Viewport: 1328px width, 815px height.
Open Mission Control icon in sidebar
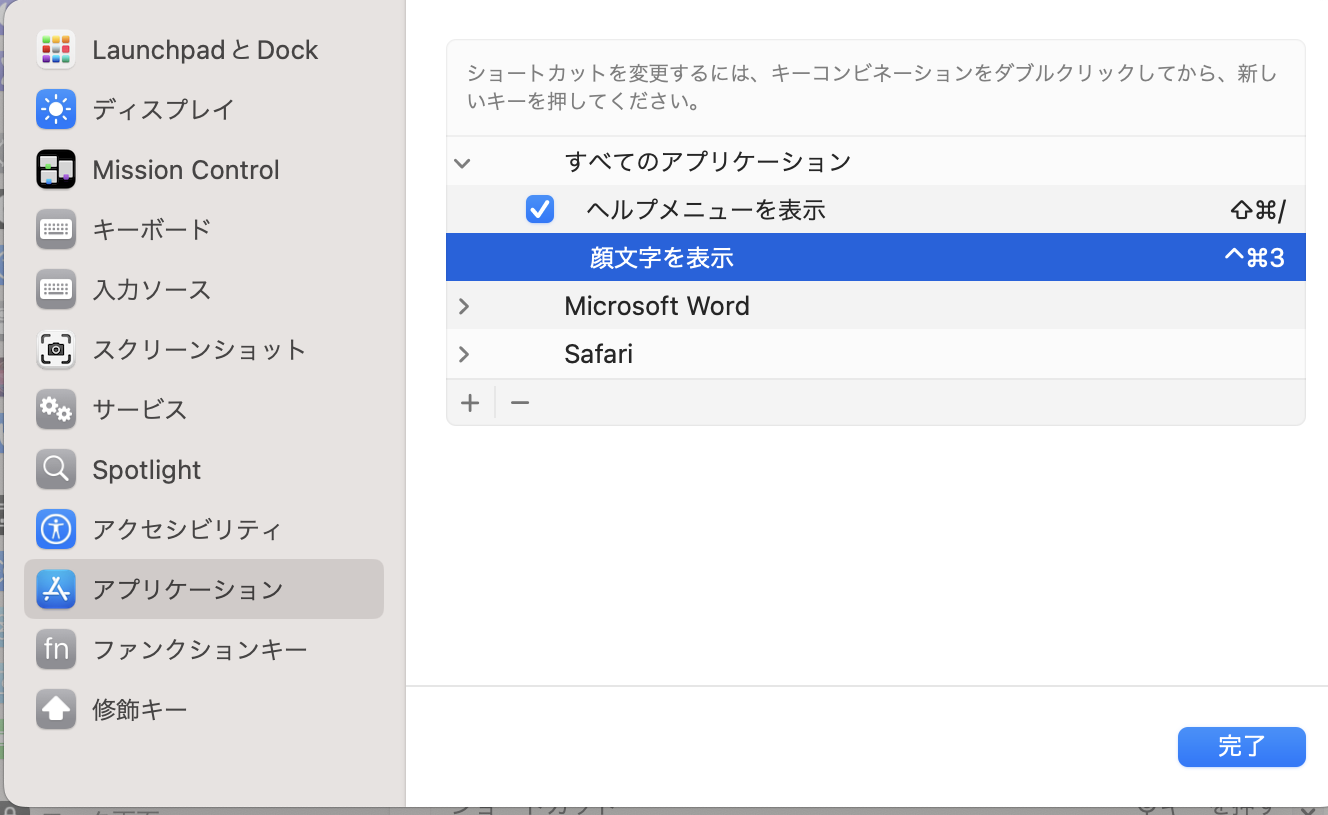coord(56,169)
